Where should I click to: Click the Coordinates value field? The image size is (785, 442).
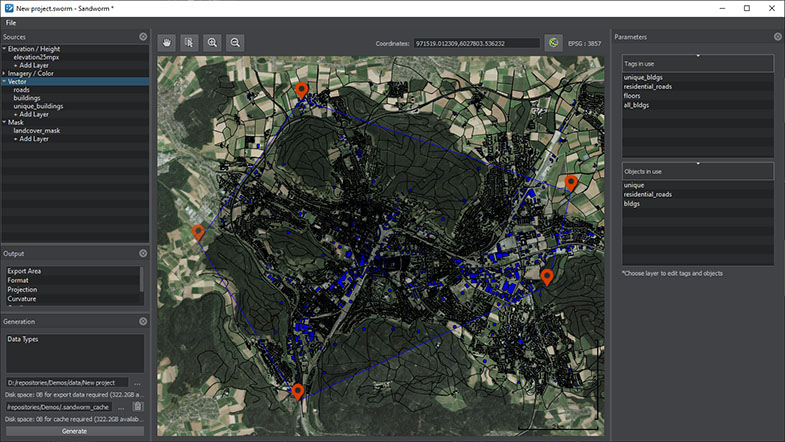[x=477, y=44]
